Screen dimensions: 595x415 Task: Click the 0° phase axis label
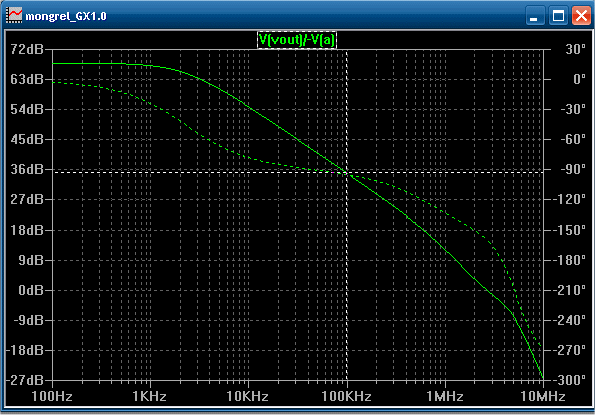pyautogui.click(x=579, y=79)
